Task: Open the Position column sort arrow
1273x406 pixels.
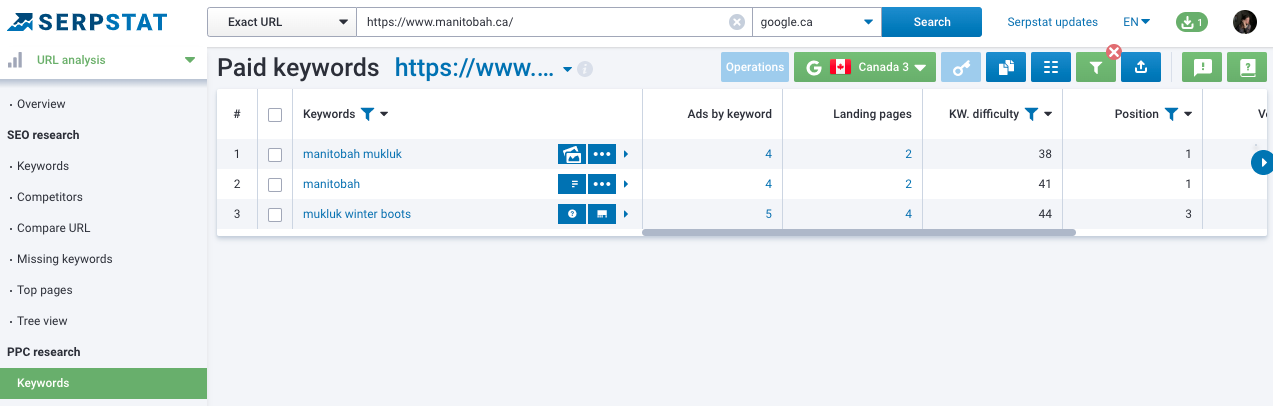Action: click(x=1188, y=115)
